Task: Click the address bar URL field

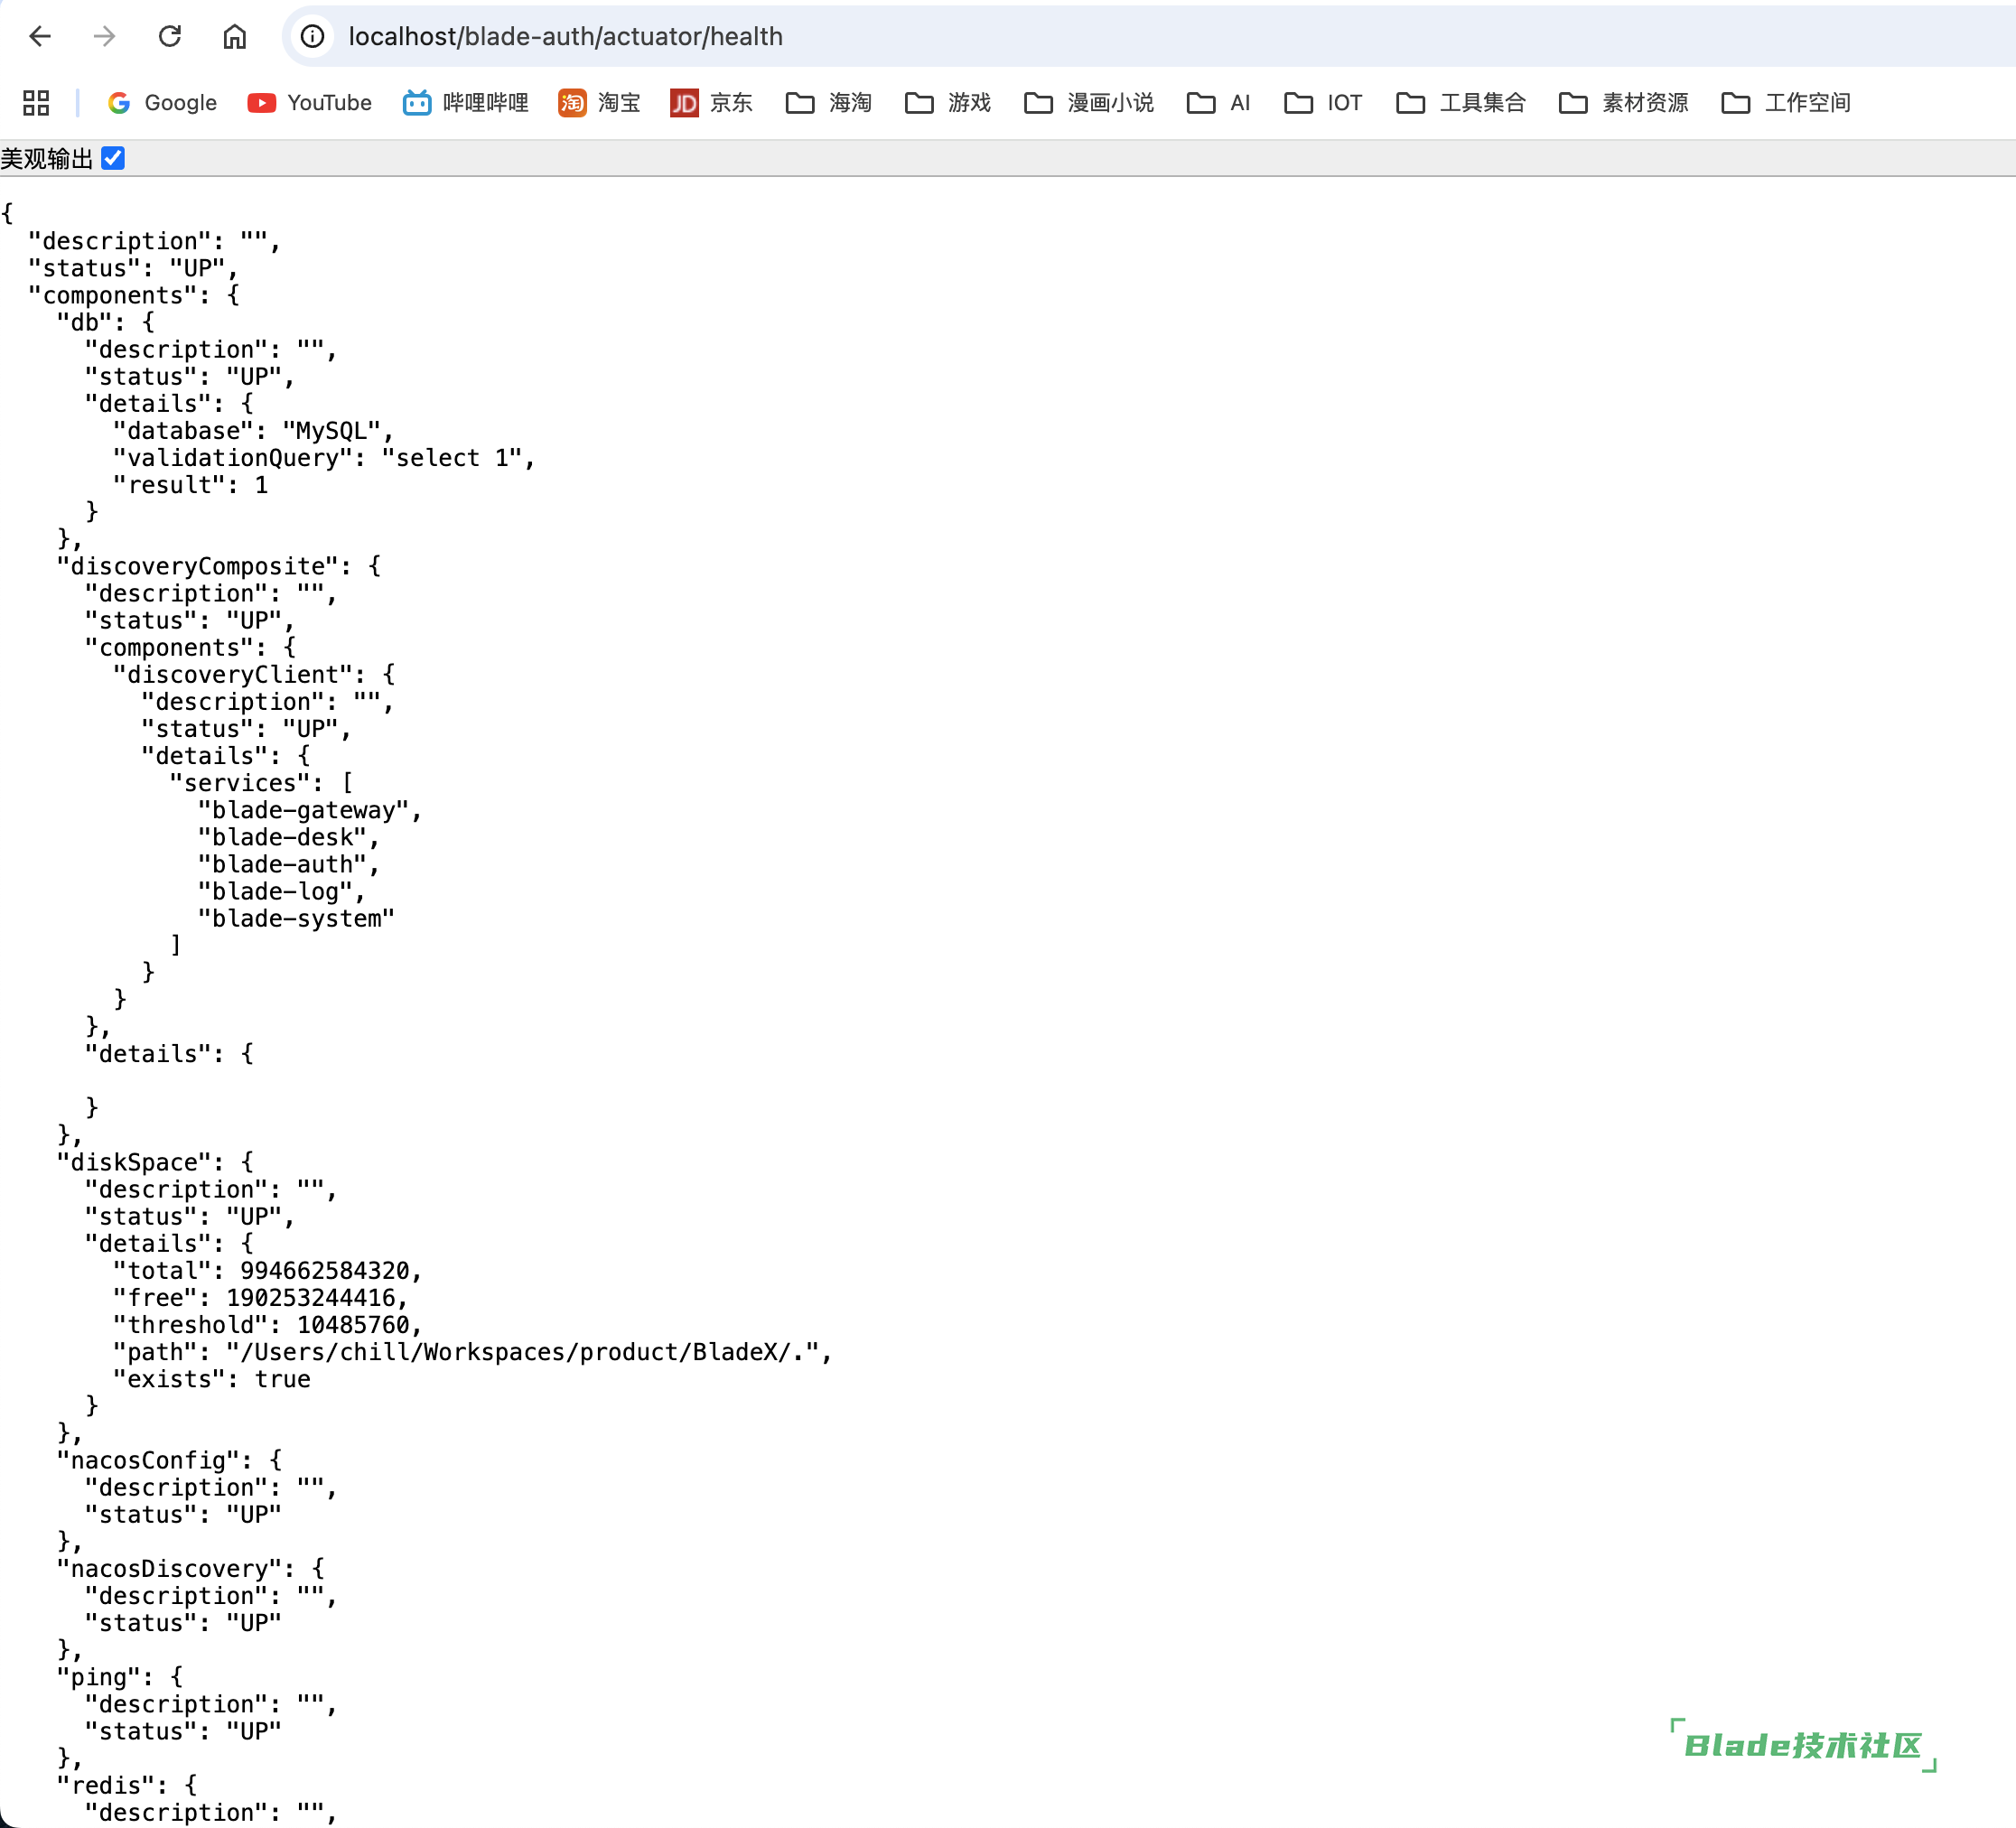Action: point(1150,37)
